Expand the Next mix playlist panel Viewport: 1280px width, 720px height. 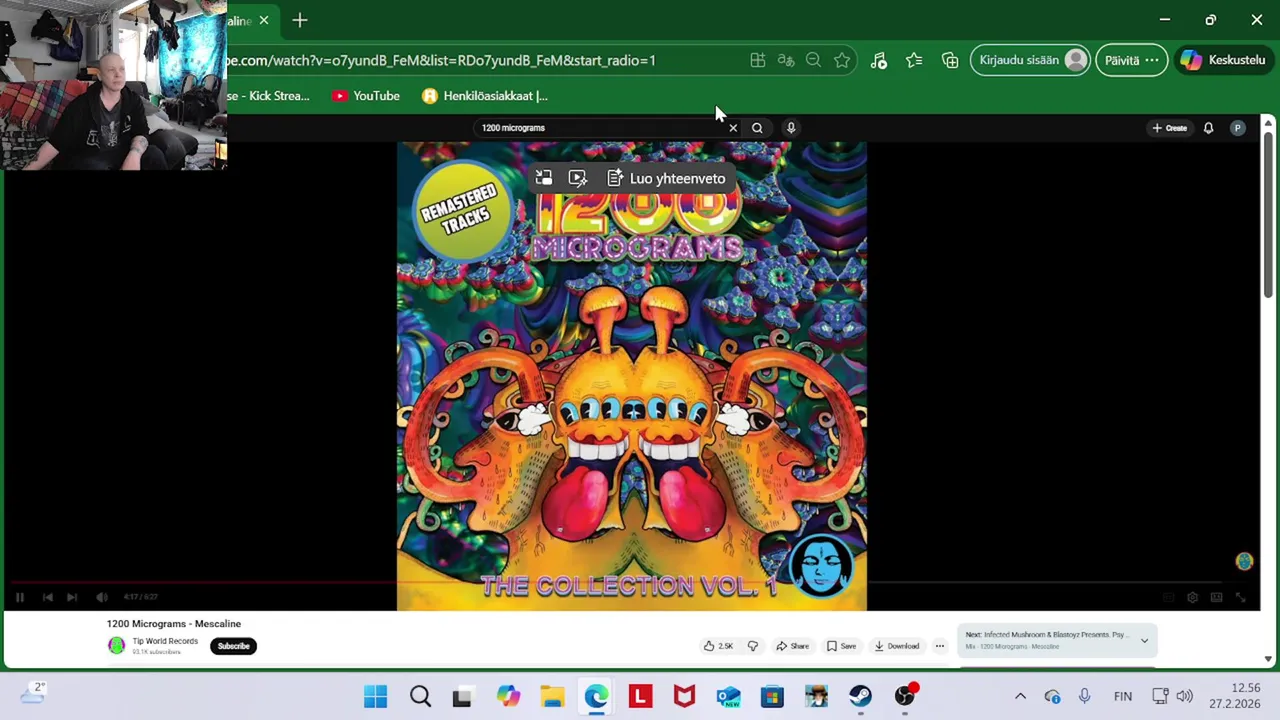1144,640
